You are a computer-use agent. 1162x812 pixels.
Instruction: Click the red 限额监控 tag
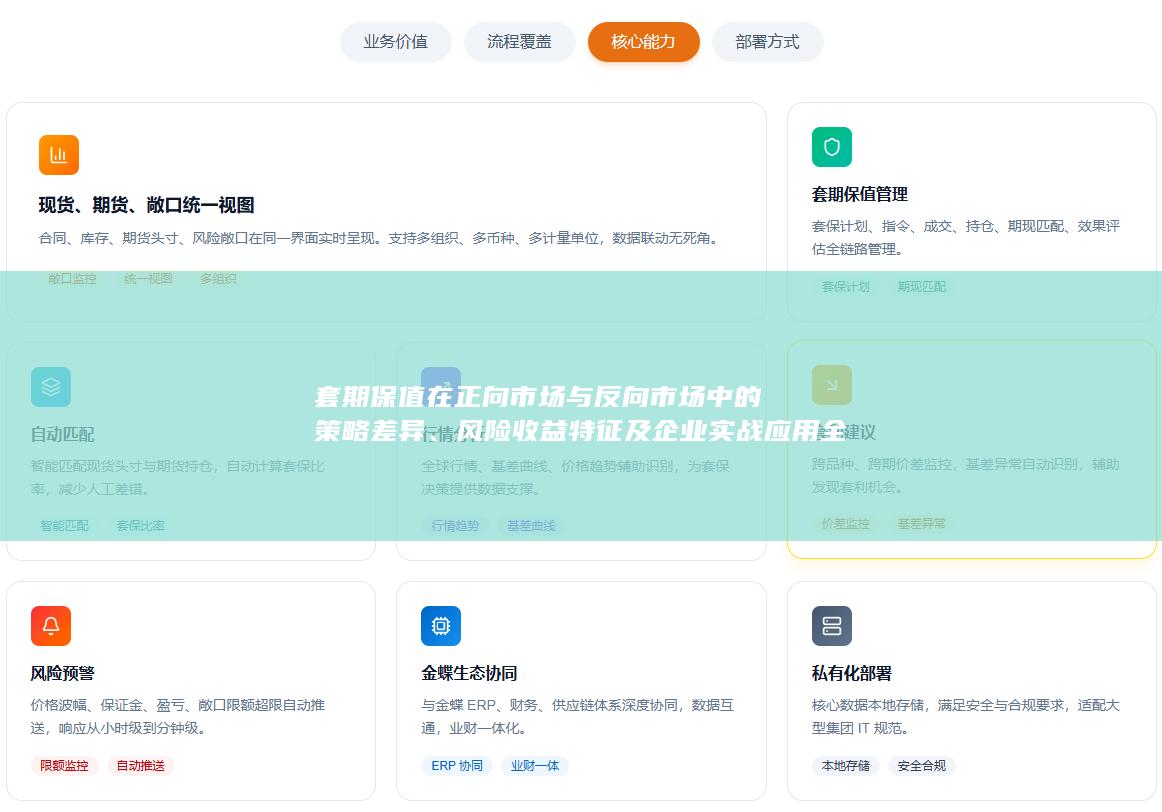(x=64, y=765)
